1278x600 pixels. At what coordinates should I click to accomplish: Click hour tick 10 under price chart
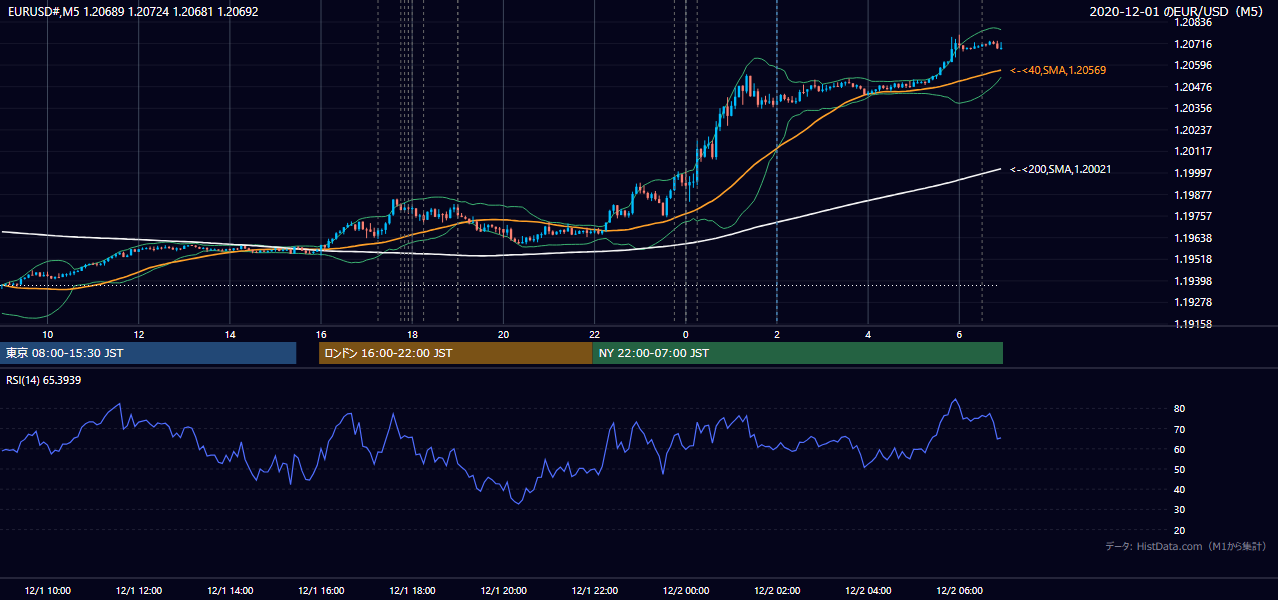[47, 334]
